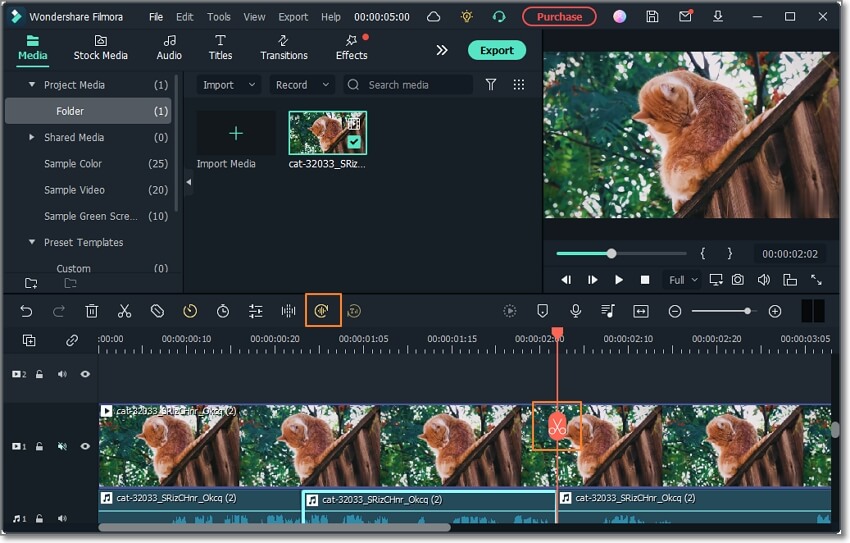Delete selected clip with trash icon
The width and height of the screenshot is (850, 543).
pyautogui.click(x=92, y=311)
